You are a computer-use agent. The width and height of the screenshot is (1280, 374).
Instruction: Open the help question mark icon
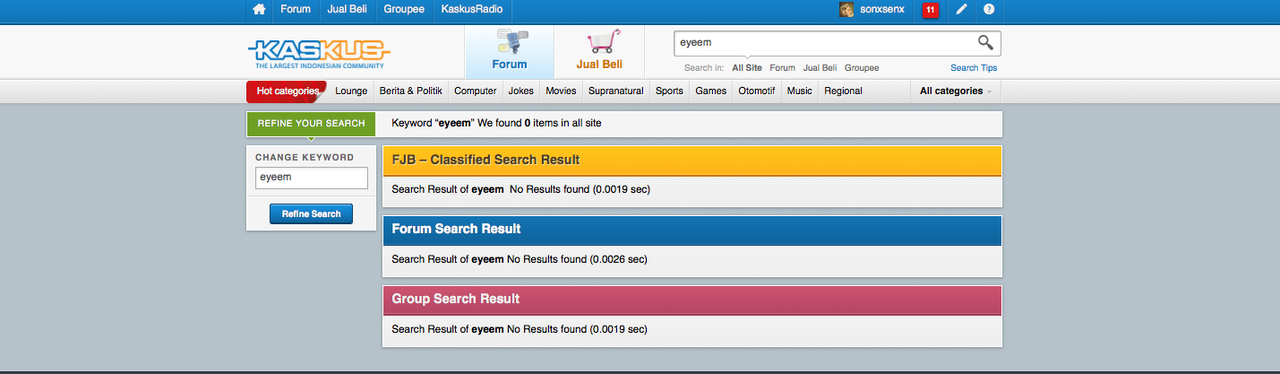click(989, 9)
